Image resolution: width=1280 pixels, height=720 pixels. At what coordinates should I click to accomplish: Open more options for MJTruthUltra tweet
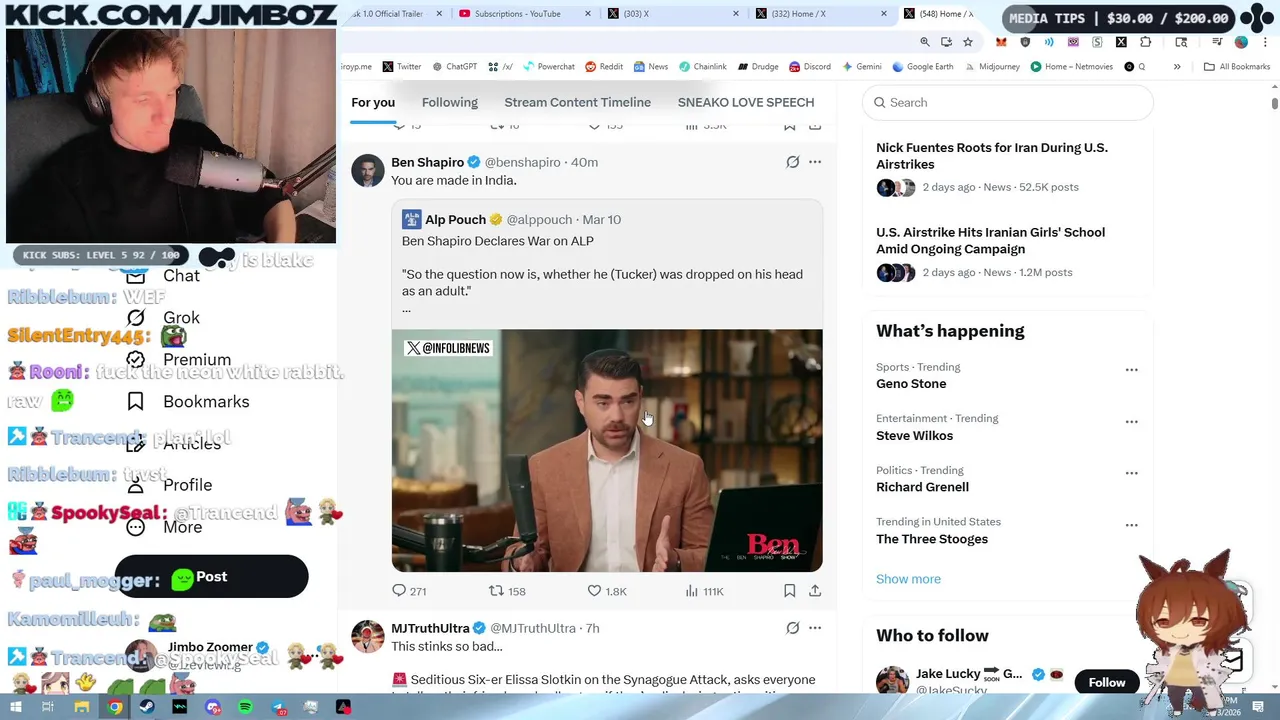coord(815,628)
